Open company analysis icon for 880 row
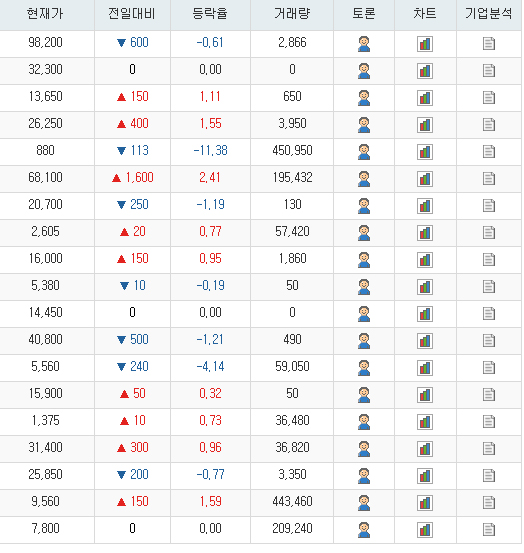The width and height of the screenshot is (524, 553). 488,152
